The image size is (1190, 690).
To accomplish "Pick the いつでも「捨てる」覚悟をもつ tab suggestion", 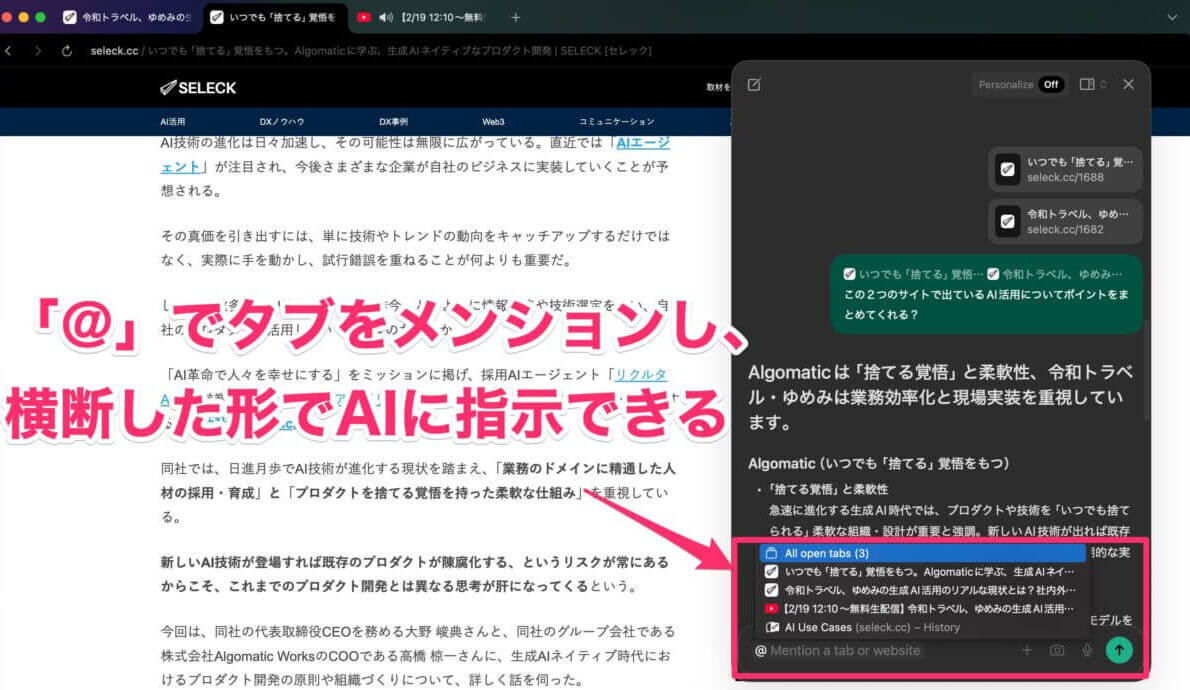I will [x=922, y=572].
